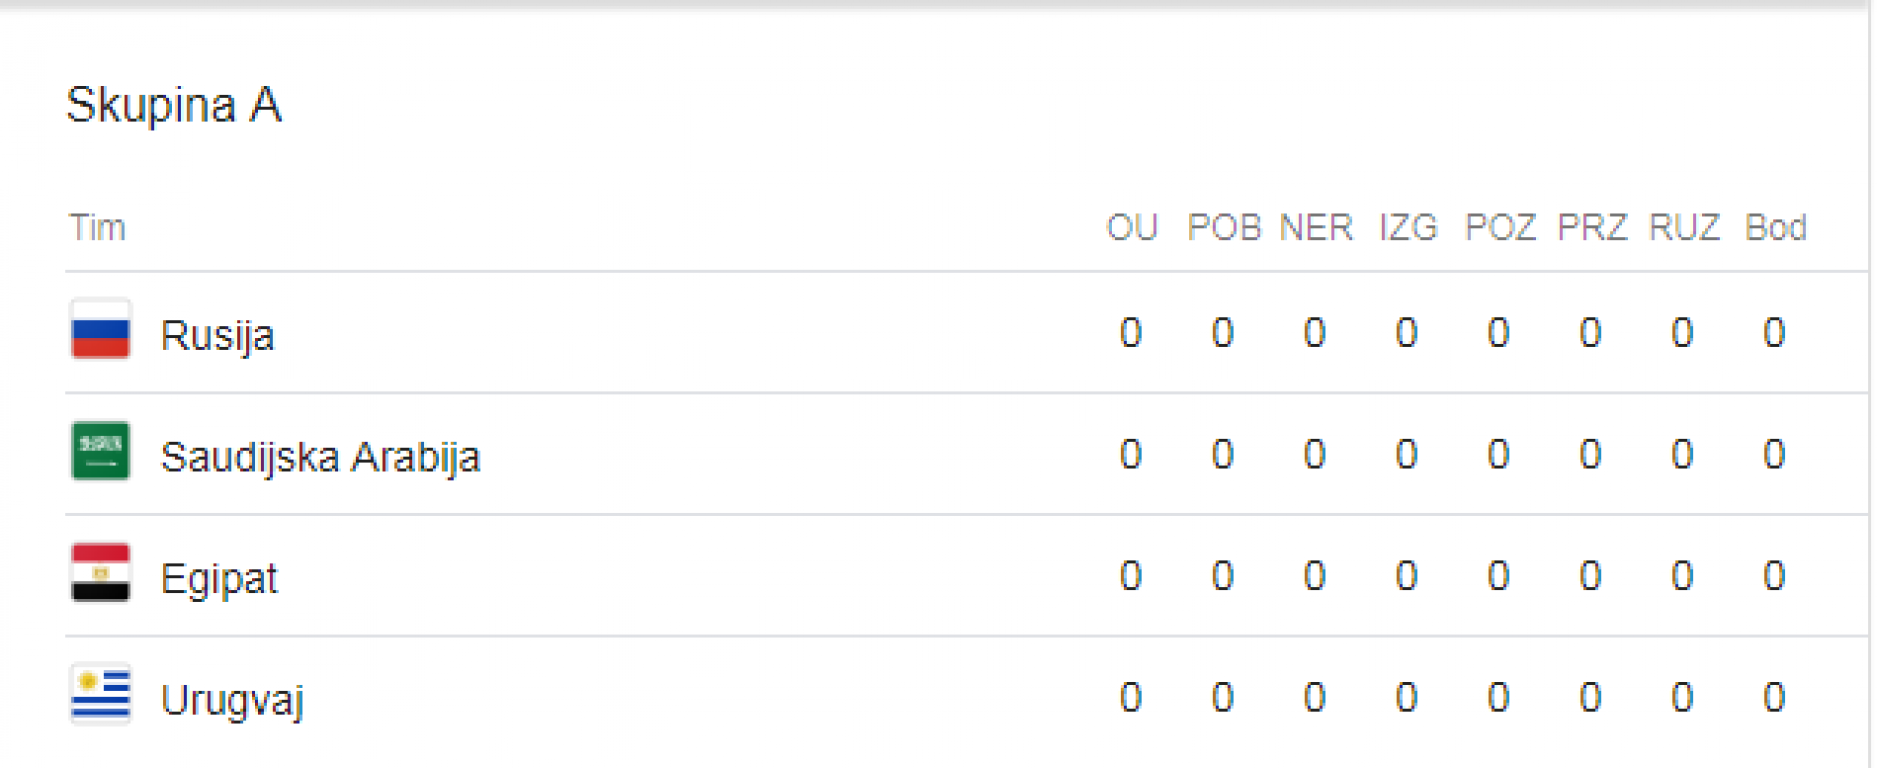Open the Saudijska Arabija team link
This screenshot has width=1877, height=768.
click(320, 457)
